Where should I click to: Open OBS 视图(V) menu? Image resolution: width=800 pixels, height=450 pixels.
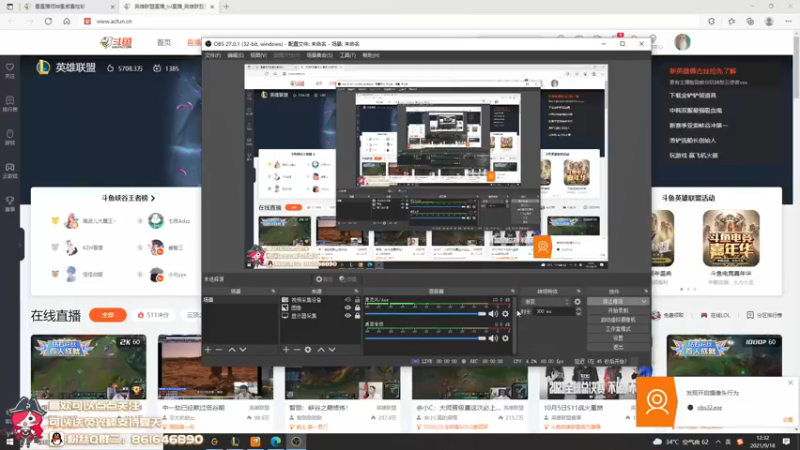pyautogui.click(x=258, y=55)
